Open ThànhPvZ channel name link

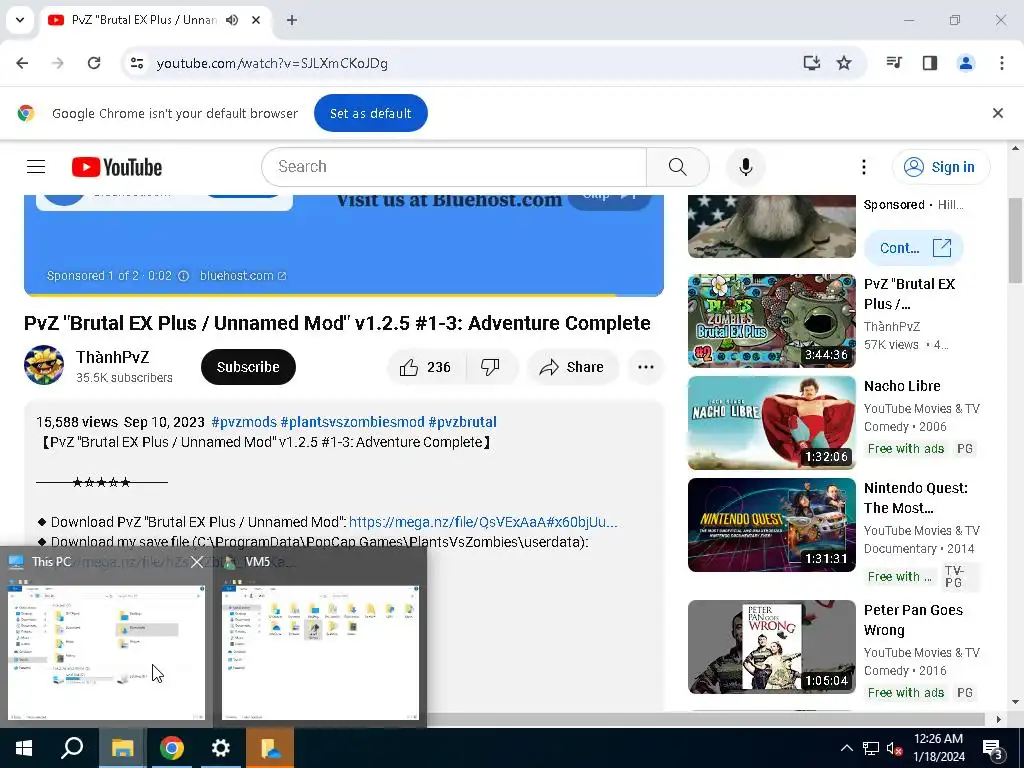click(x=112, y=357)
